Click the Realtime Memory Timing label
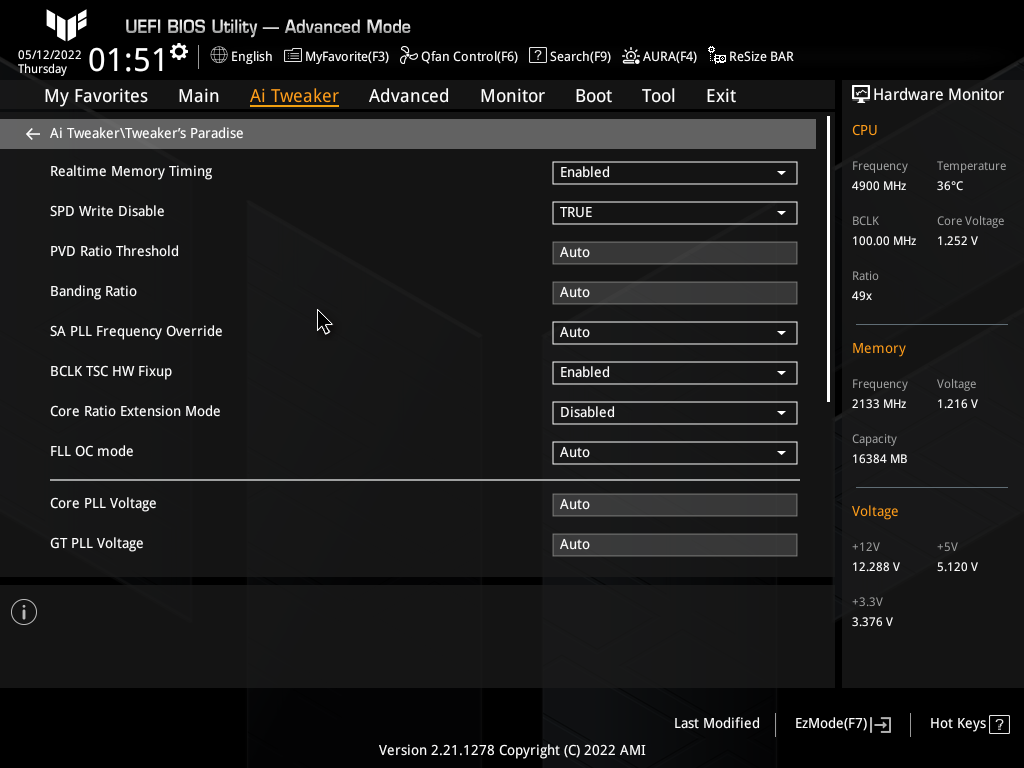 (131, 172)
